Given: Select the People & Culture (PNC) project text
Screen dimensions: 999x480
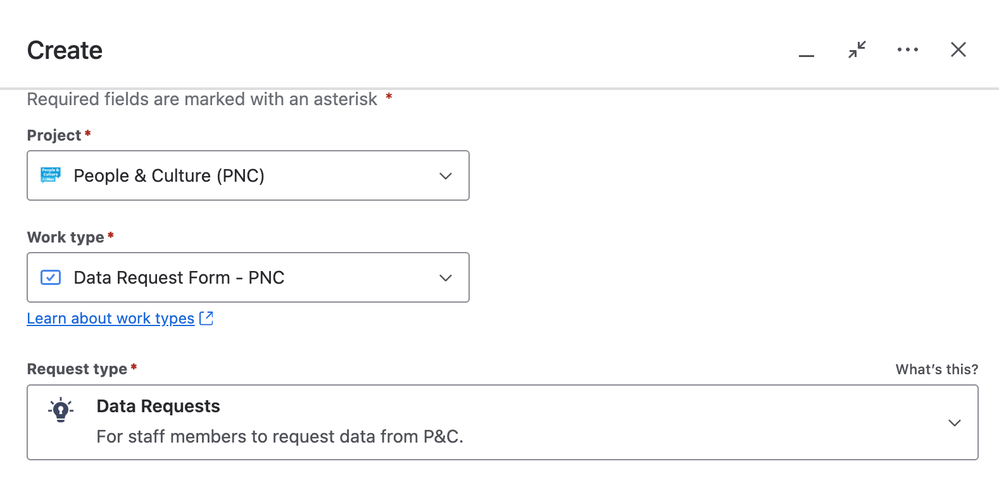Looking at the screenshot, I should pos(169,176).
